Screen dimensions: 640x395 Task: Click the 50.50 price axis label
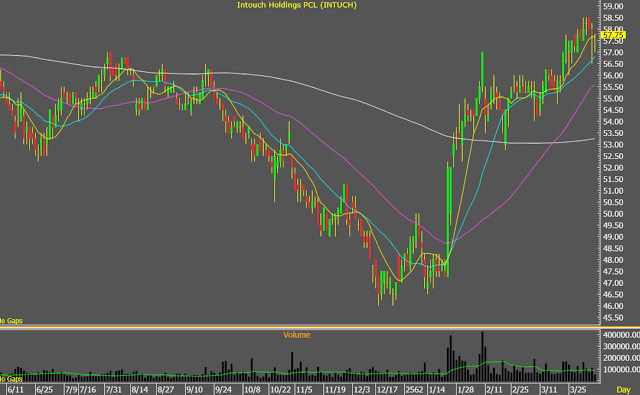click(x=613, y=202)
